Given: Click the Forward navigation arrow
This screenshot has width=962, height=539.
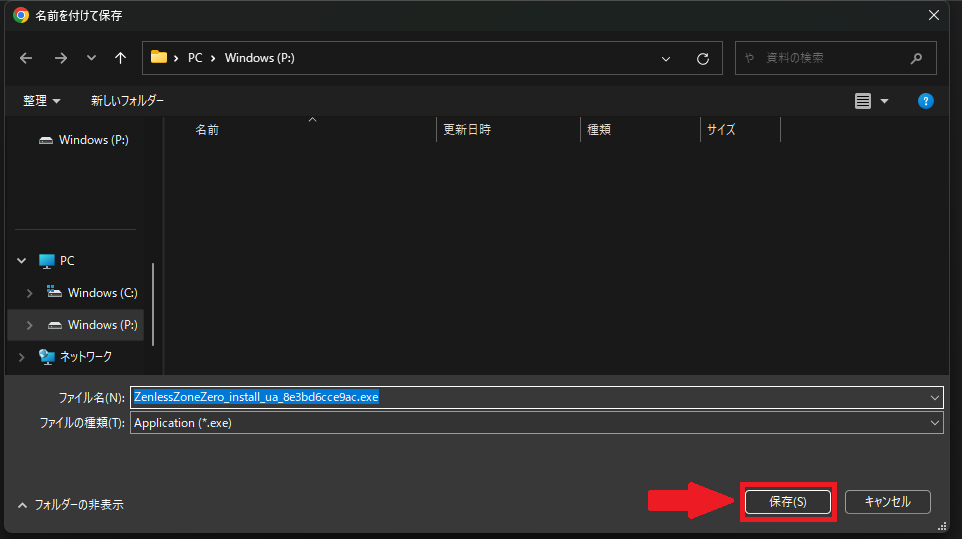Looking at the screenshot, I should (x=60, y=58).
